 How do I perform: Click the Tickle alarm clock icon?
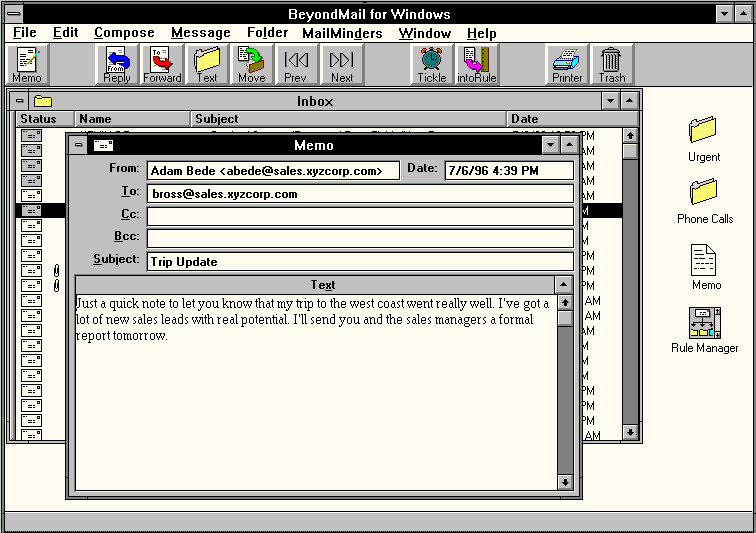point(432,65)
